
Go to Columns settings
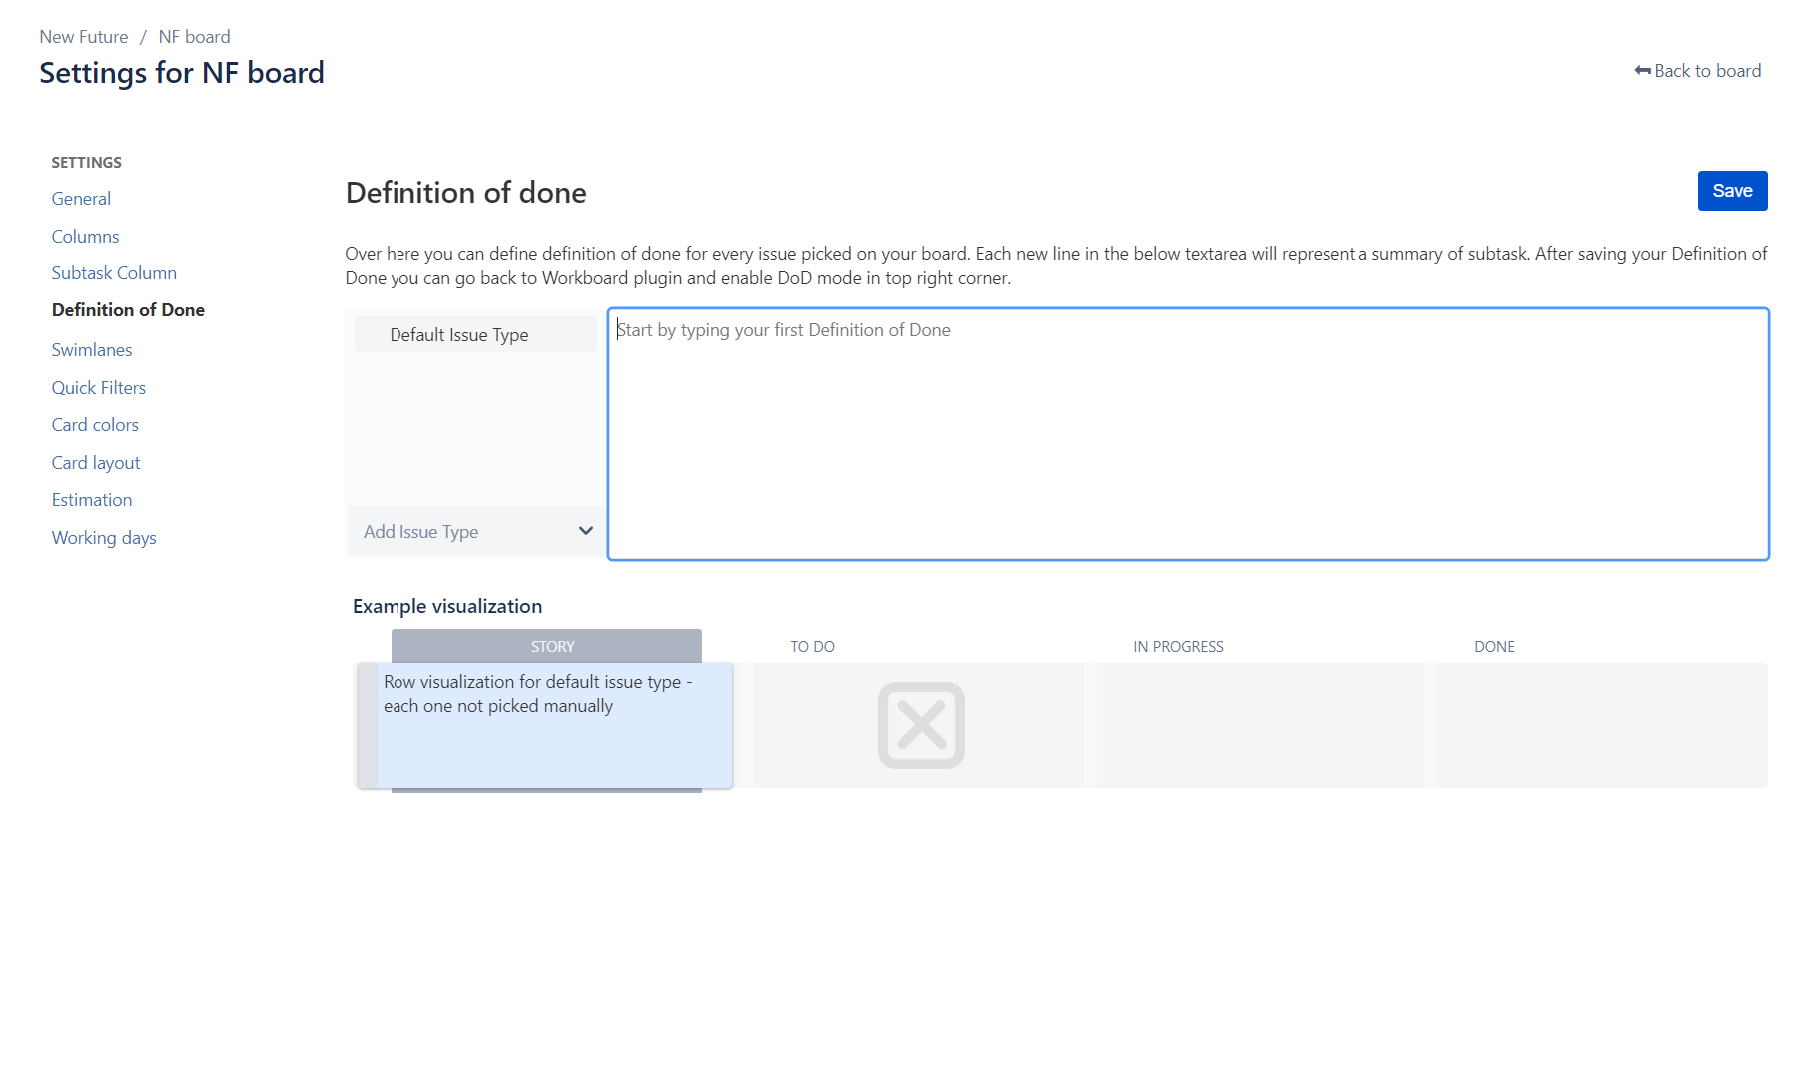click(85, 237)
